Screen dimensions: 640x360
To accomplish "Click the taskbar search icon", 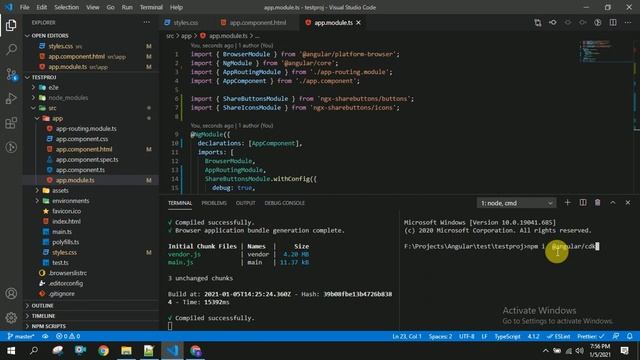I will (x=34, y=351).
